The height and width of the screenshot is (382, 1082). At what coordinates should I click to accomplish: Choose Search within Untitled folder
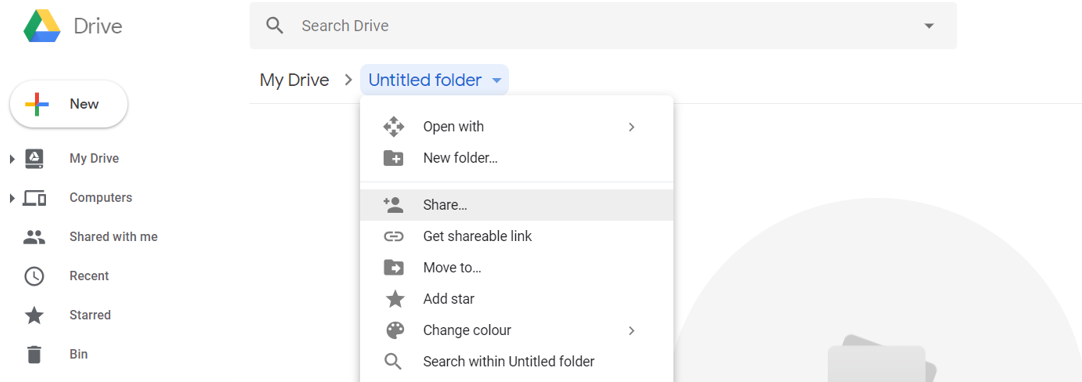click(516, 361)
